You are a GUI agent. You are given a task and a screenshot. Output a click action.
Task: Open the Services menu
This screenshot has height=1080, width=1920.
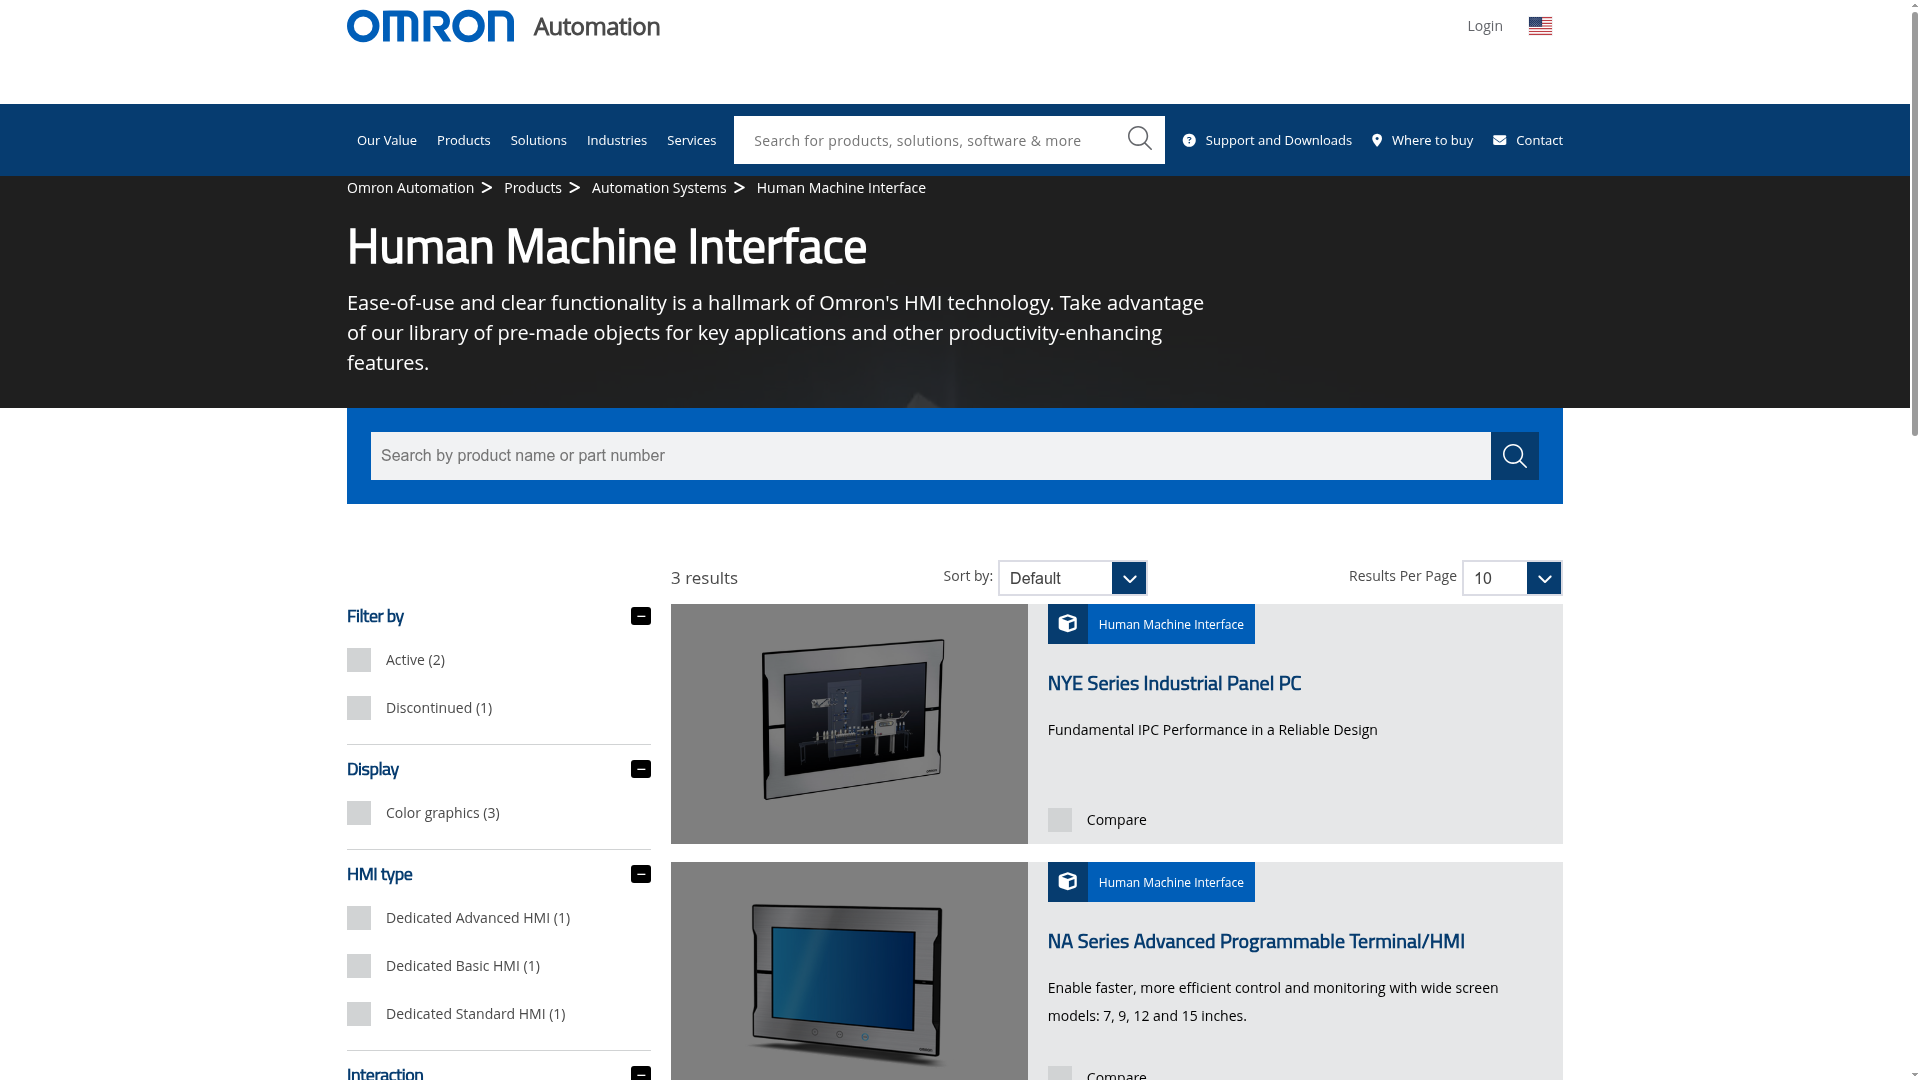(692, 140)
